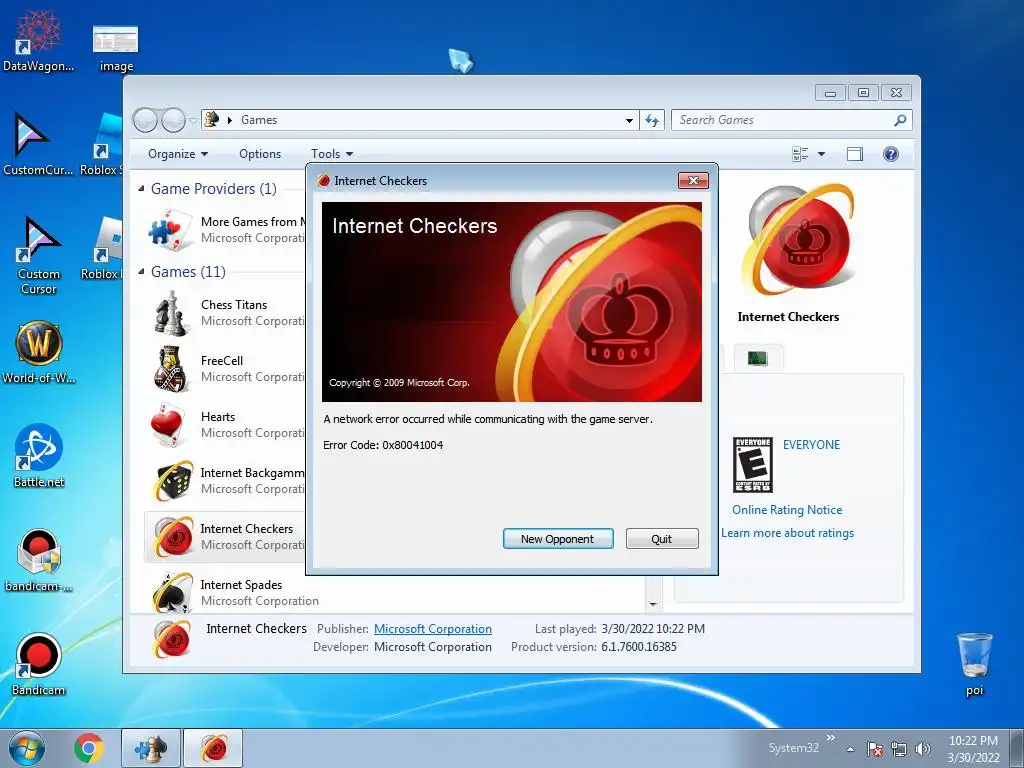
Task: Open the image file on desktop
Action: click(116, 48)
